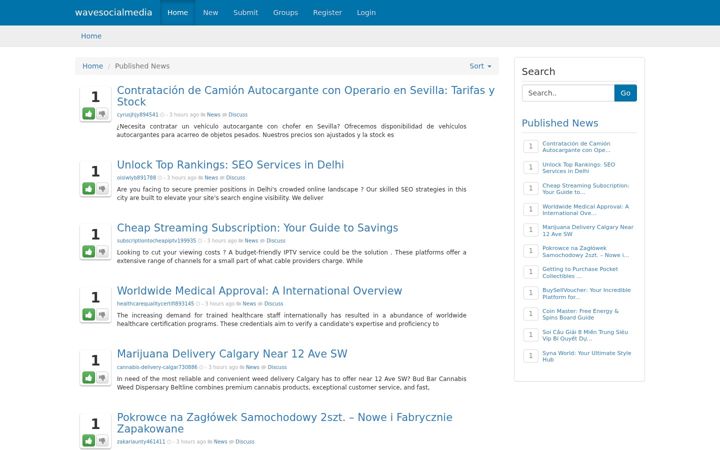
Task: Downvote the Pokrowce na Zagłówek post
Action: (102, 440)
